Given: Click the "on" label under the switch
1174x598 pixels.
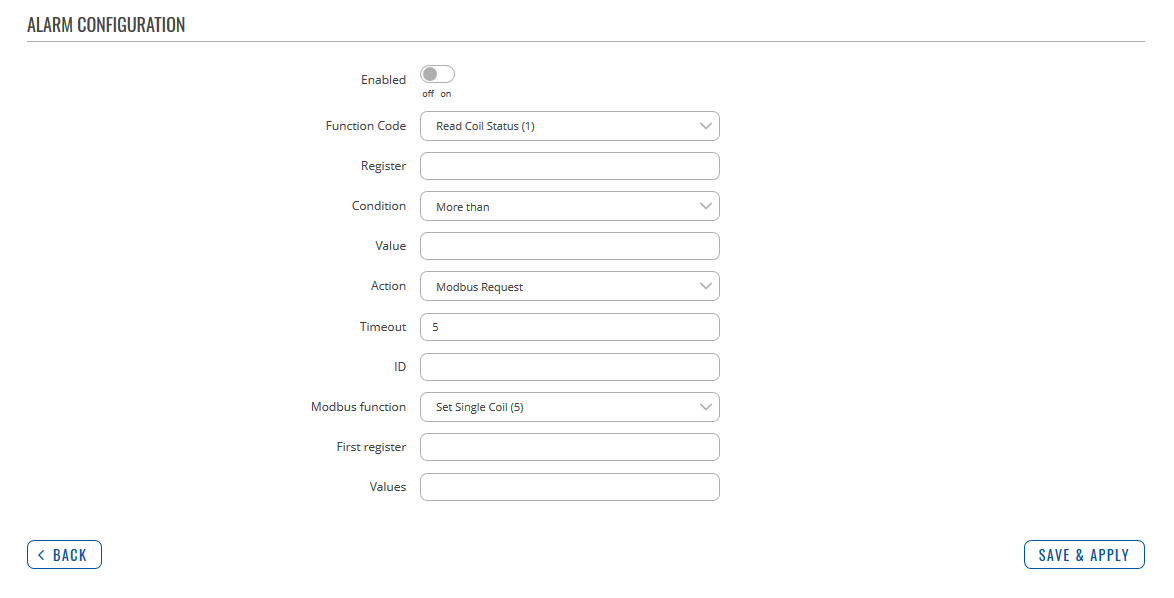Looking at the screenshot, I should 446,94.
